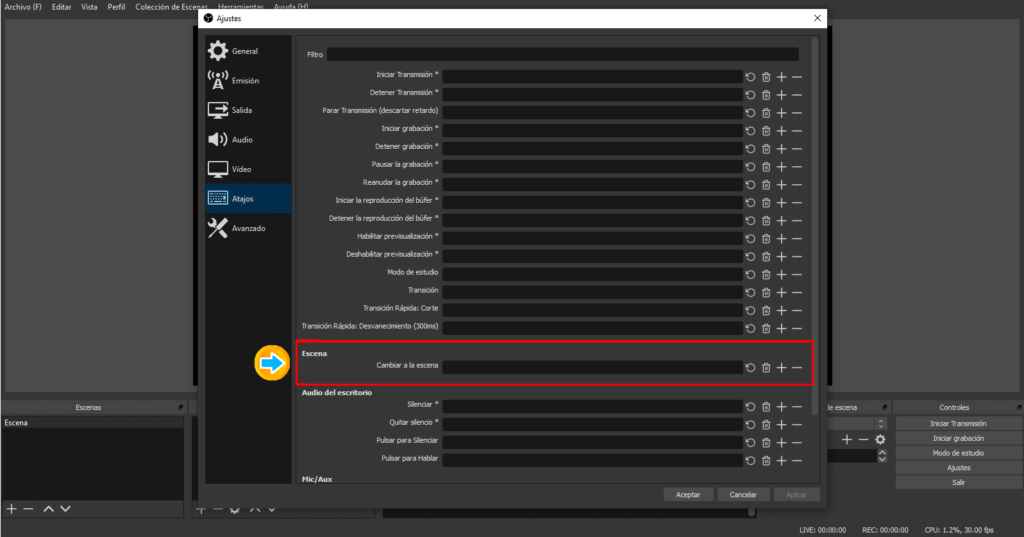Open the Avanzado settings section
1024x537 pixels.
[x=247, y=228]
